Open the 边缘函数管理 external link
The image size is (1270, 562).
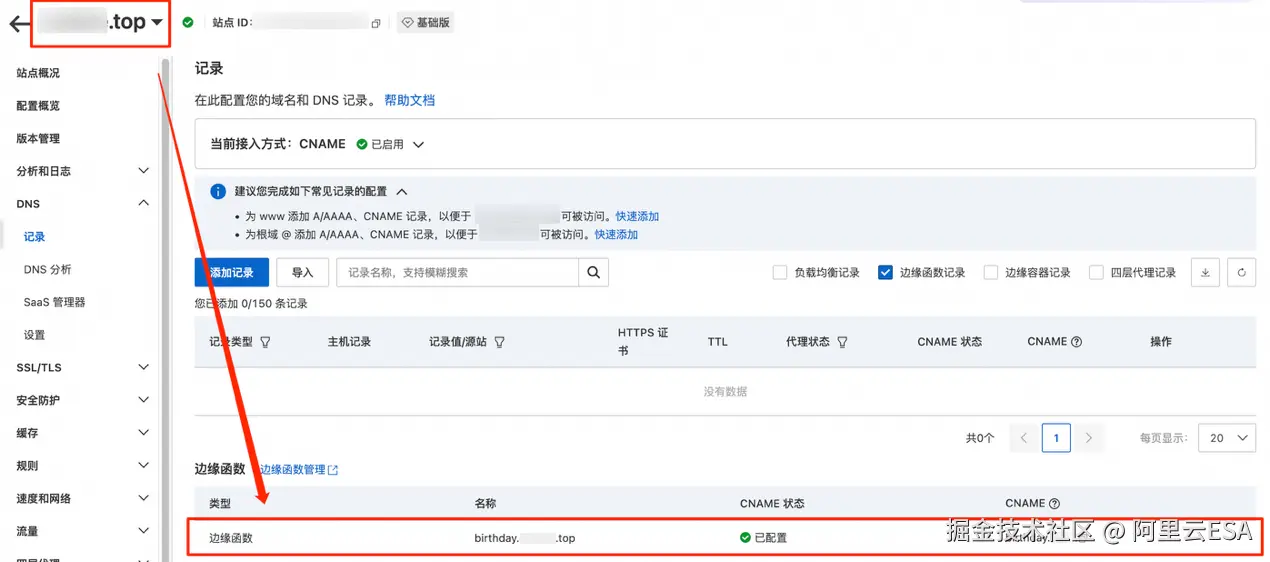(x=299, y=470)
